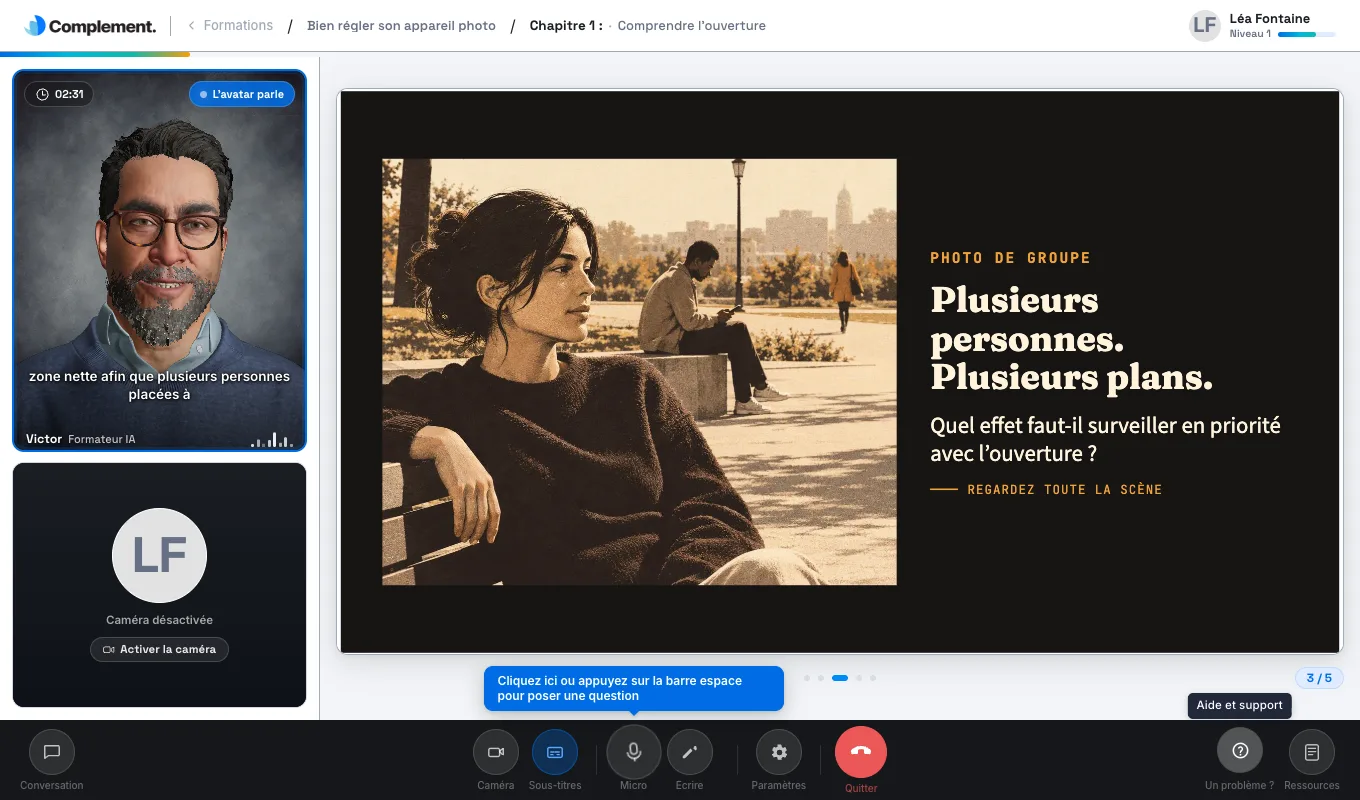Activate the Micro to ask a question

(634, 751)
